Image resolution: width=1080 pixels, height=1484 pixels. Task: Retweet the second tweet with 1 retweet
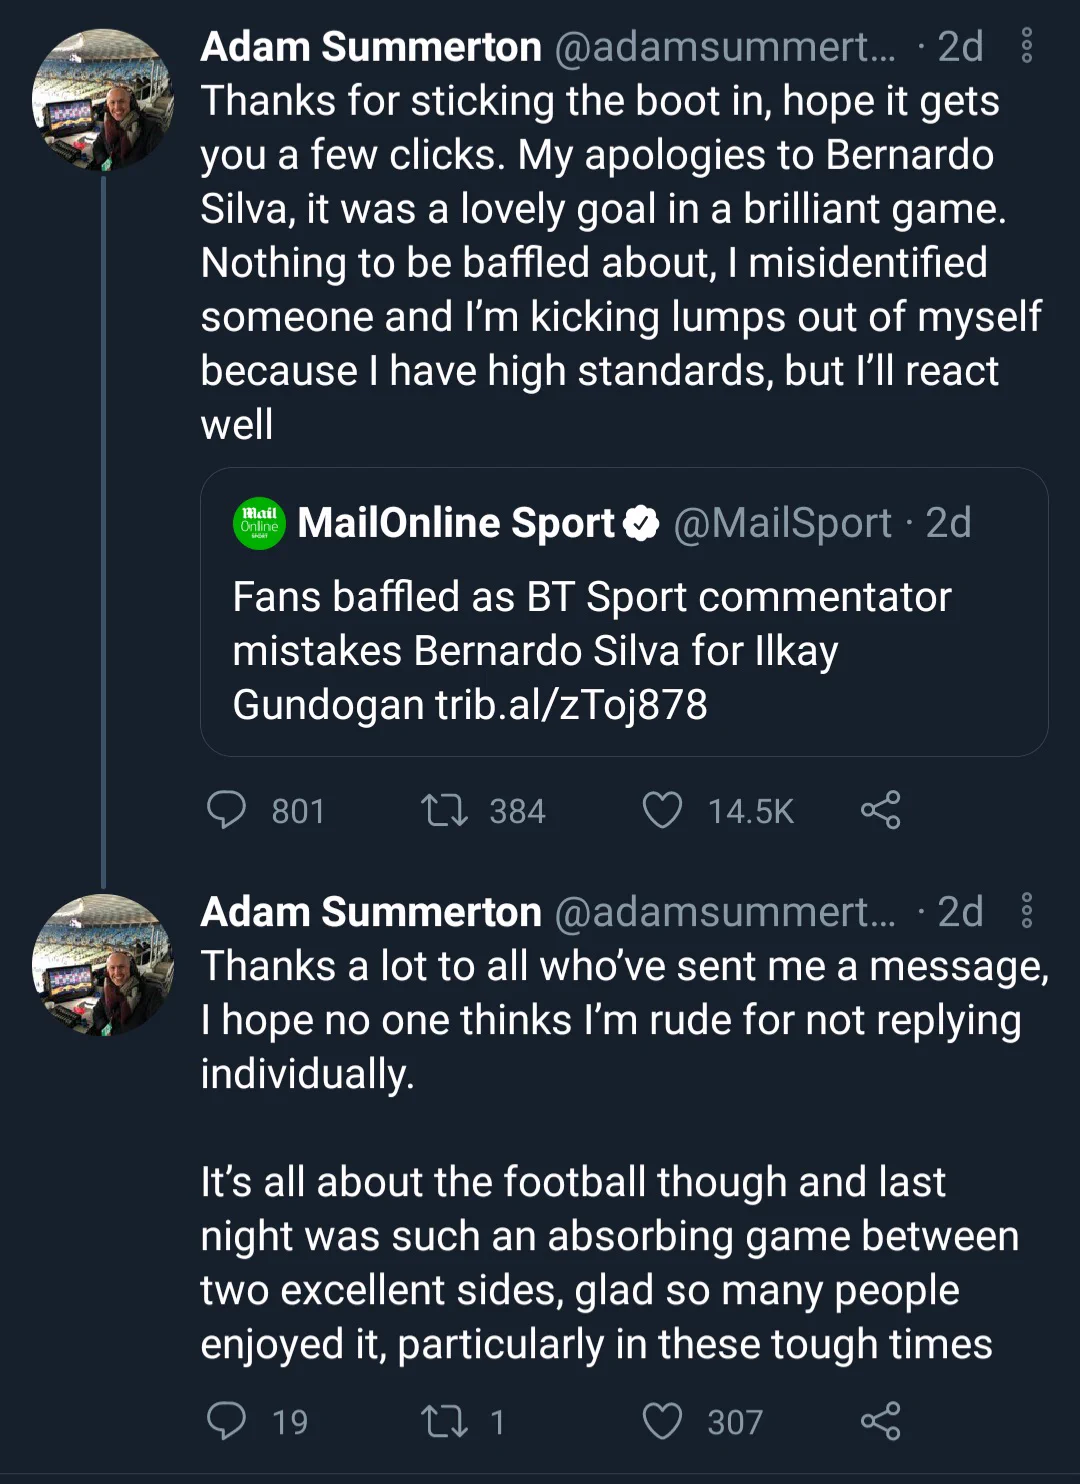pos(444,1421)
